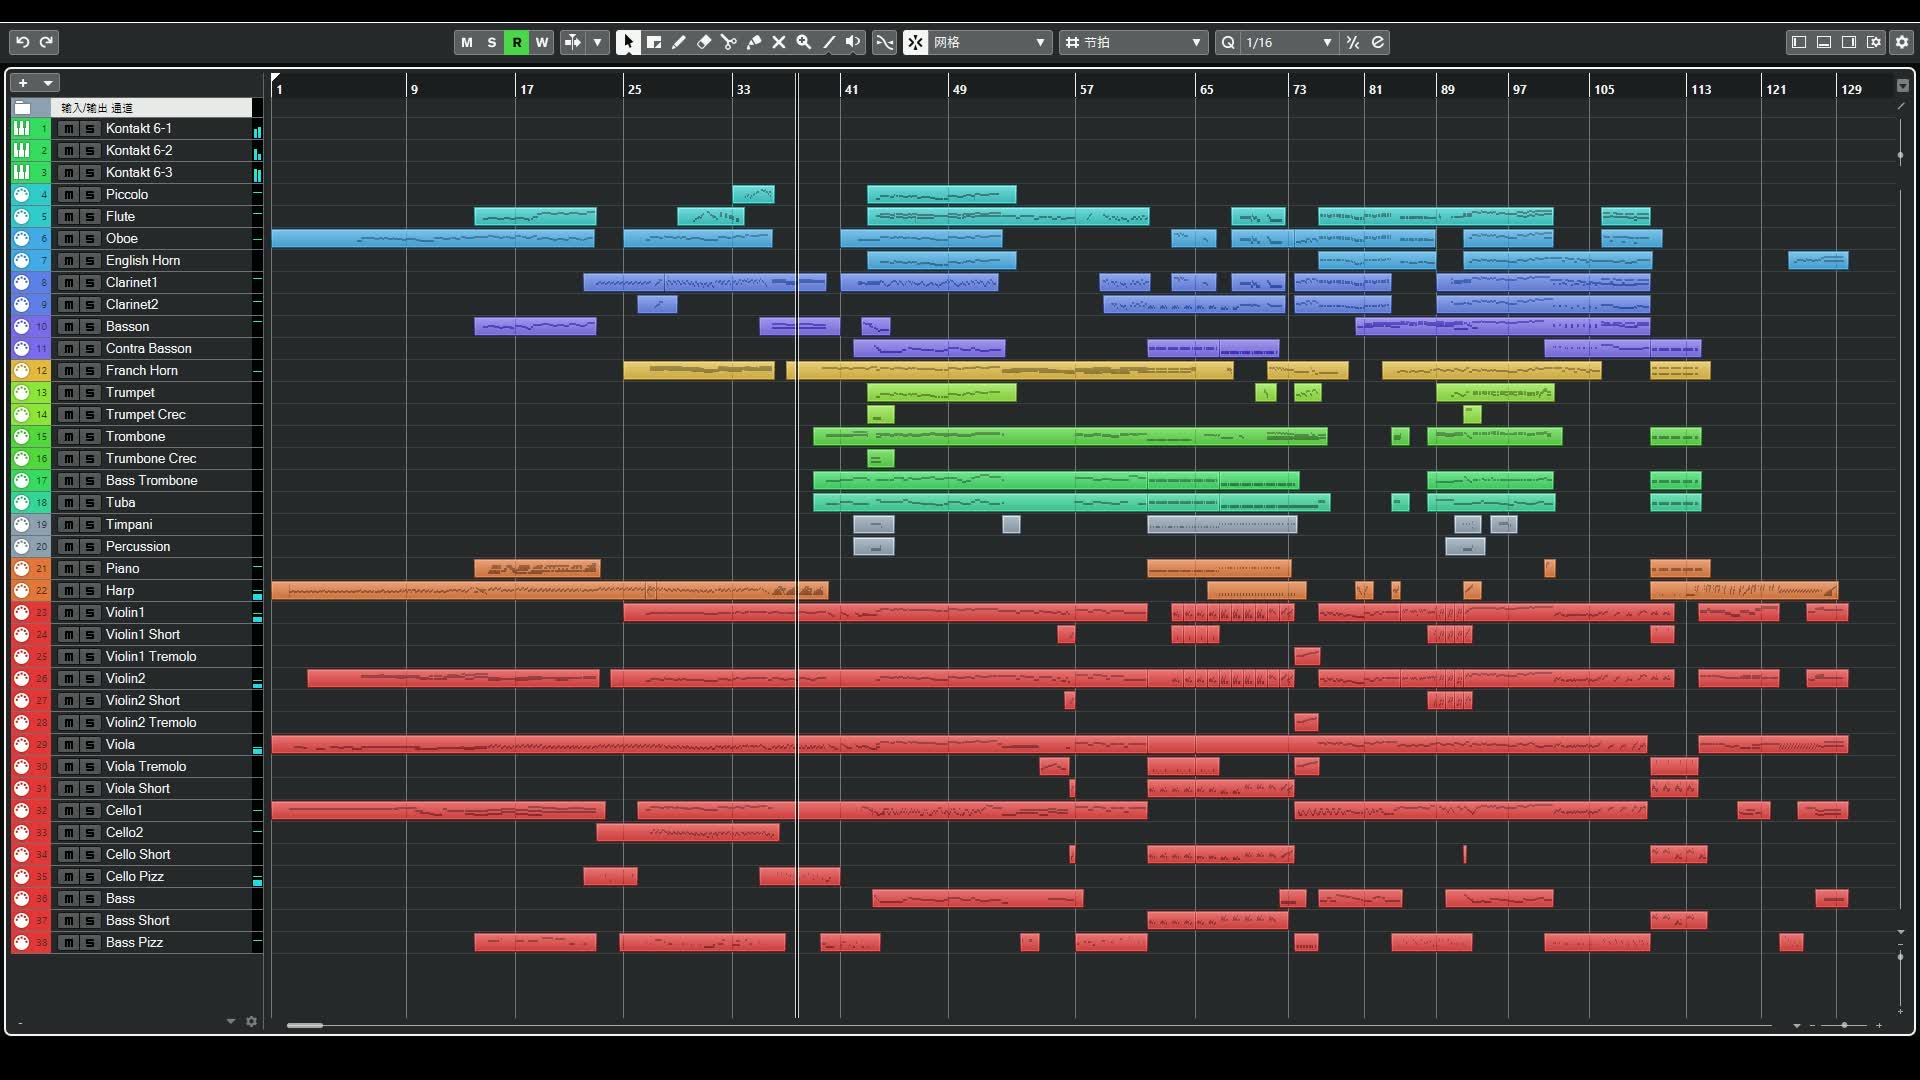Adjust the vertical zoom slider
Image resolution: width=1920 pixels, height=1080 pixels.
point(1901,957)
